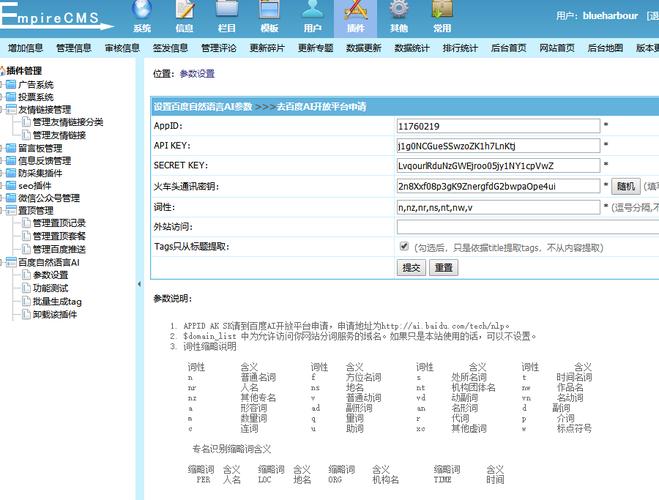Click the folder icon beside 微信公众号管理

pos(11,198)
